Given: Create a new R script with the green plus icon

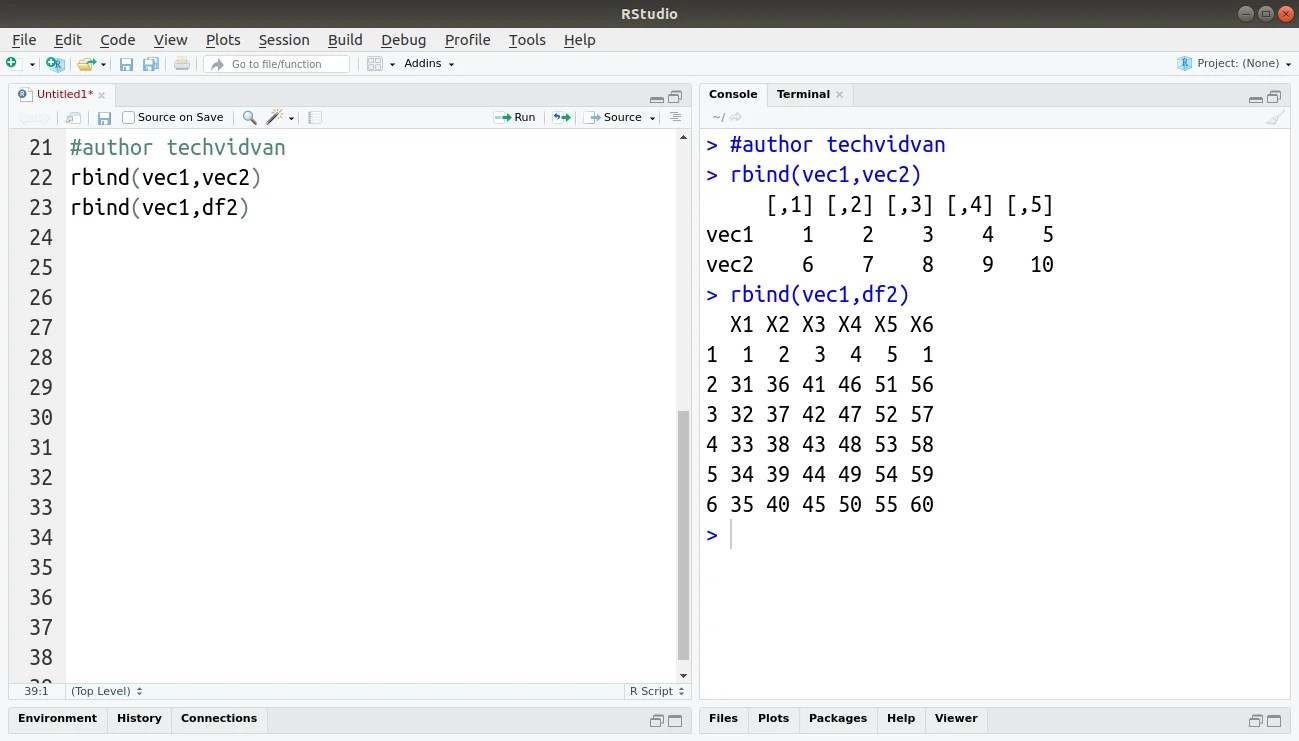Looking at the screenshot, I should [13, 63].
